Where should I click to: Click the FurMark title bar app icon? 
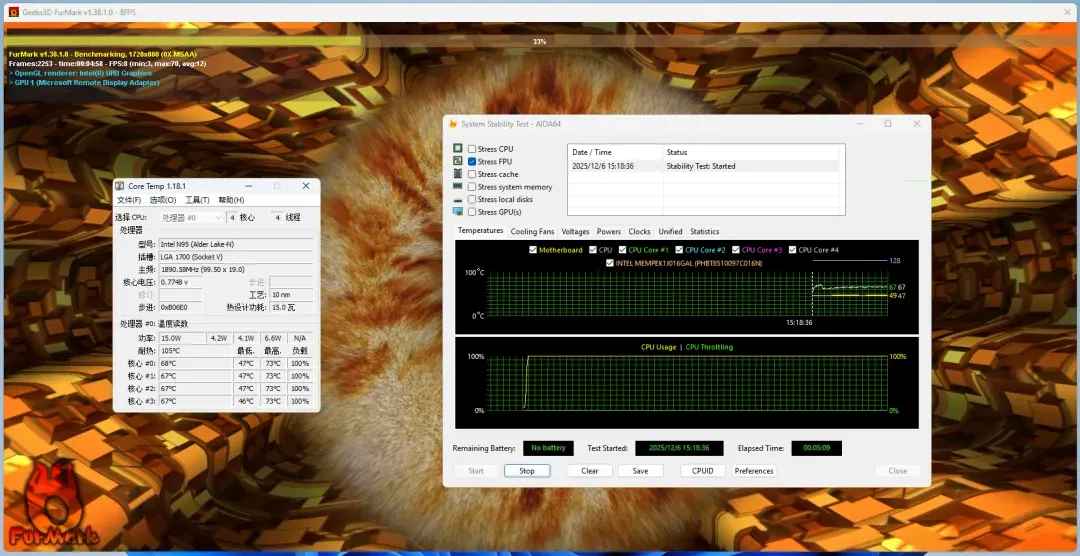click(12, 10)
